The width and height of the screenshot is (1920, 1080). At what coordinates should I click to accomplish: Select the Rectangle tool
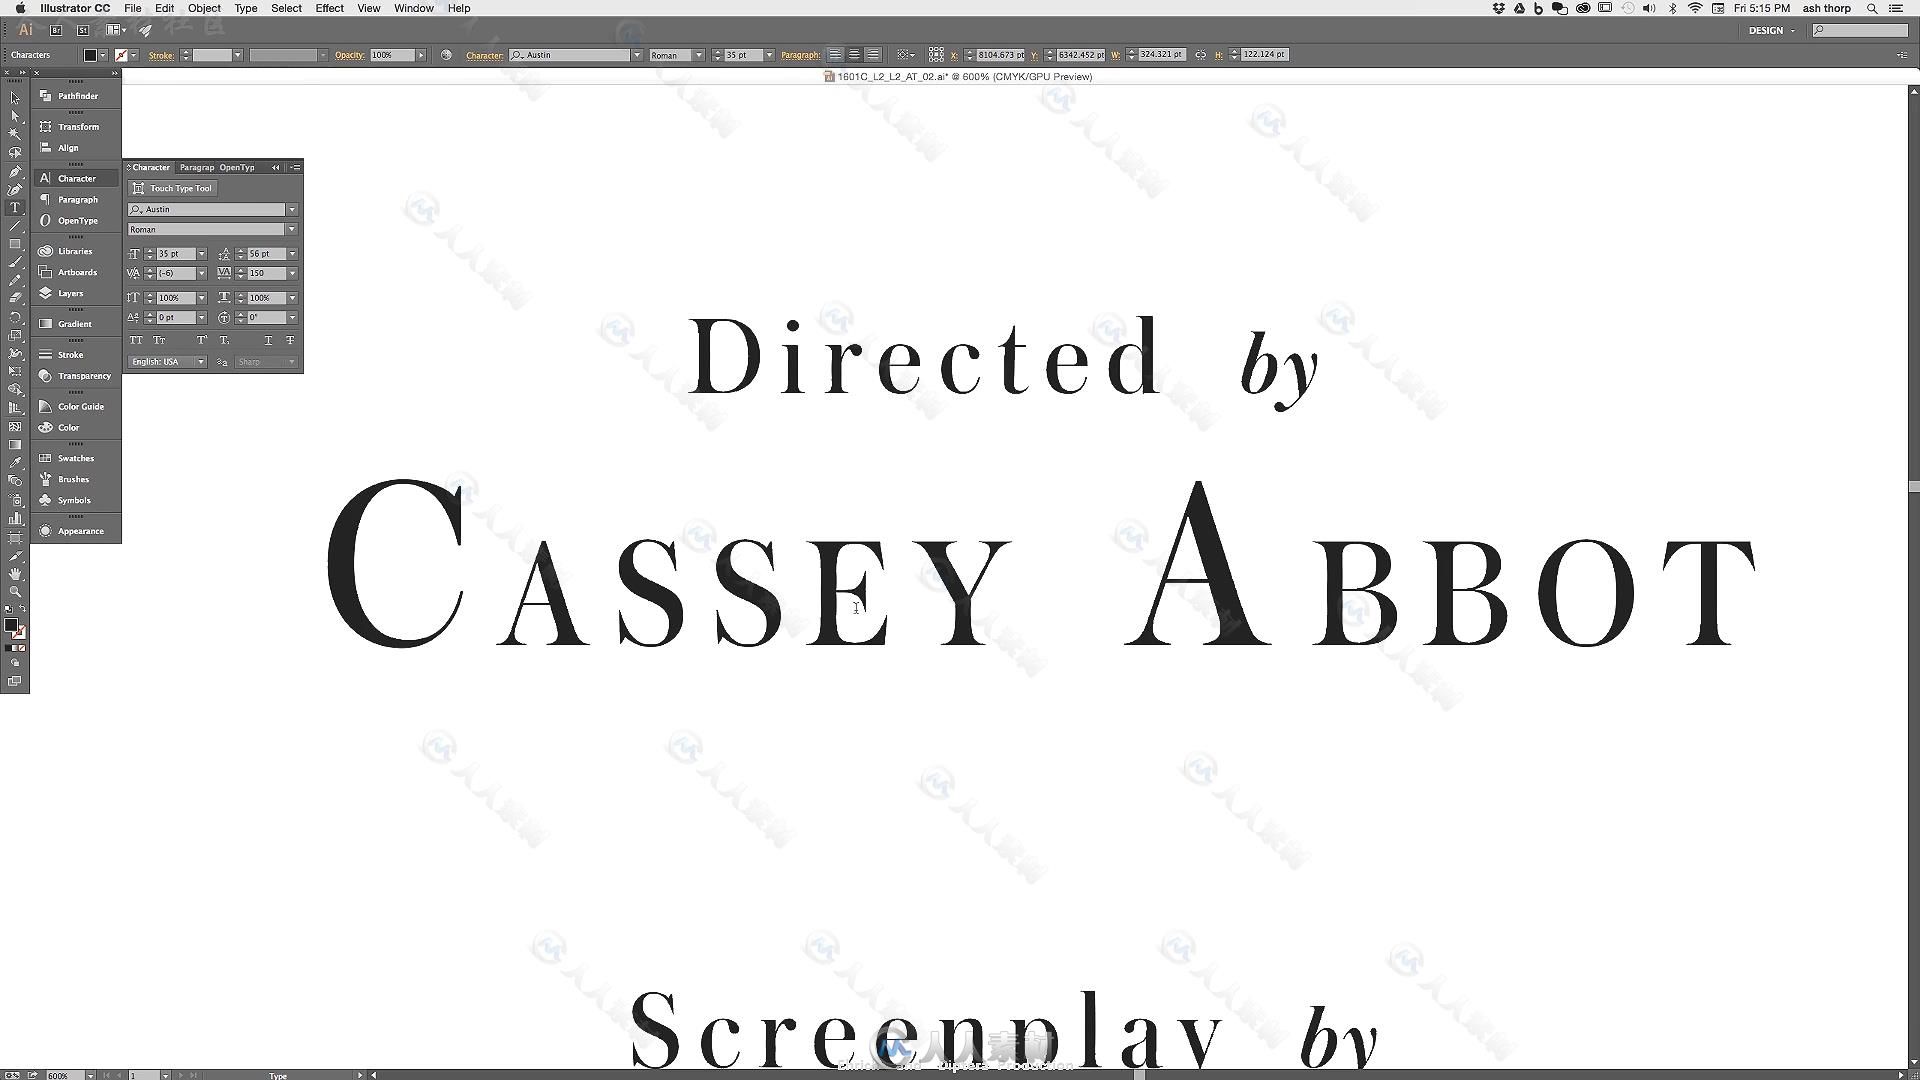(x=14, y=244)
